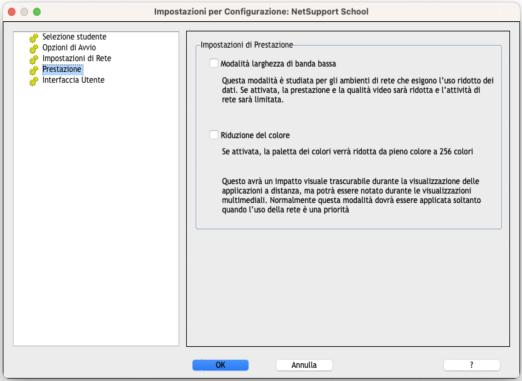Open help with the ? button
This screenshot has width=522, height=381.
472,365
